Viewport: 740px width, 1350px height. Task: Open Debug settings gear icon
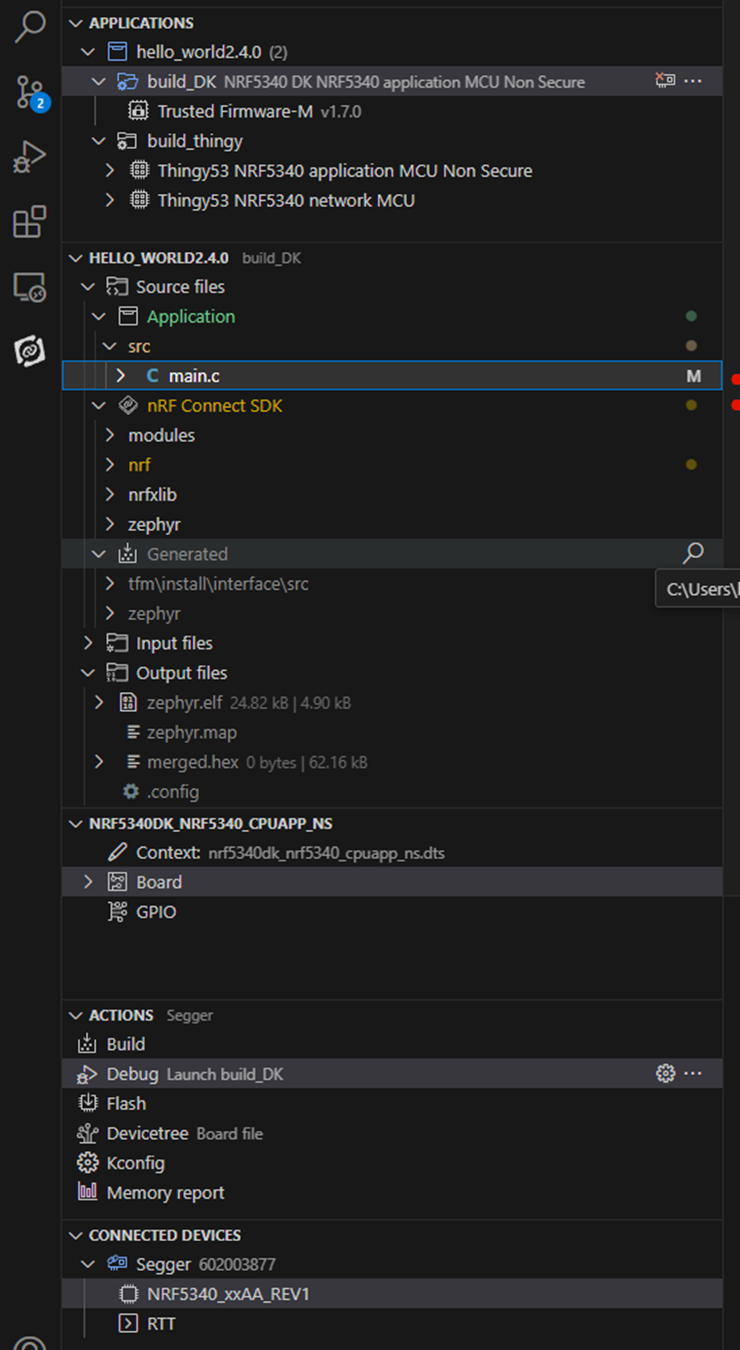665,1073
